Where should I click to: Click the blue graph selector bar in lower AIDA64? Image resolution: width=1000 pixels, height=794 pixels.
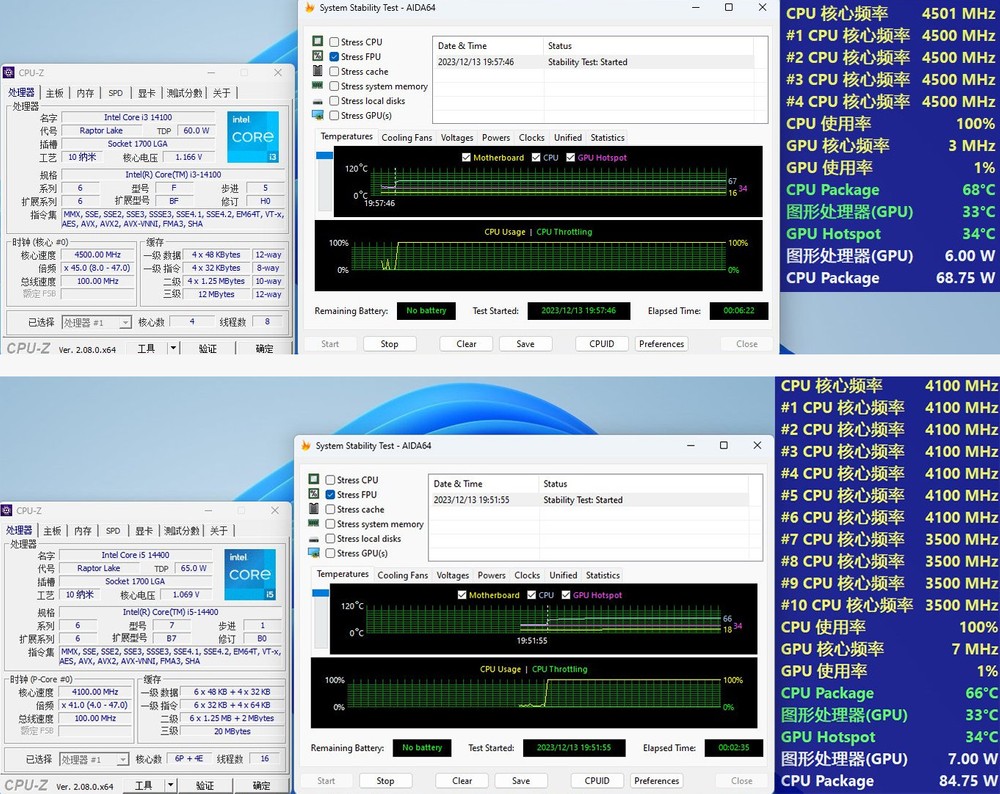coord(321,593)
